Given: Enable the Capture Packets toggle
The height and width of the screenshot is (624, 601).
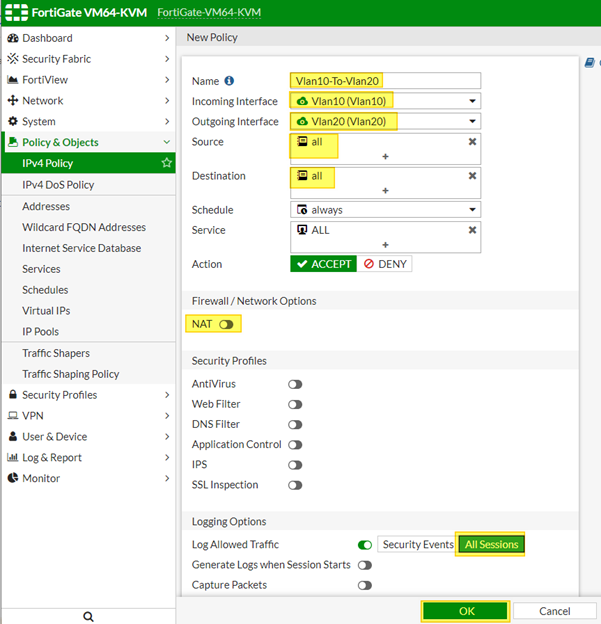Looking at the screenshot, I should coord(365,585).
